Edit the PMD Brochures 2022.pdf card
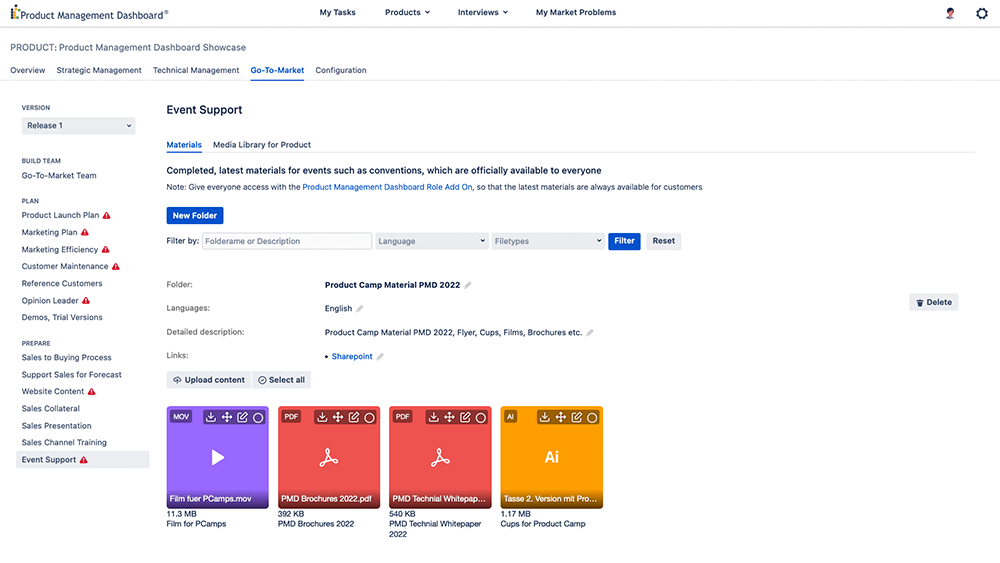The width and height of the screenshot is (1000, 563). click(x=354, y=417)
